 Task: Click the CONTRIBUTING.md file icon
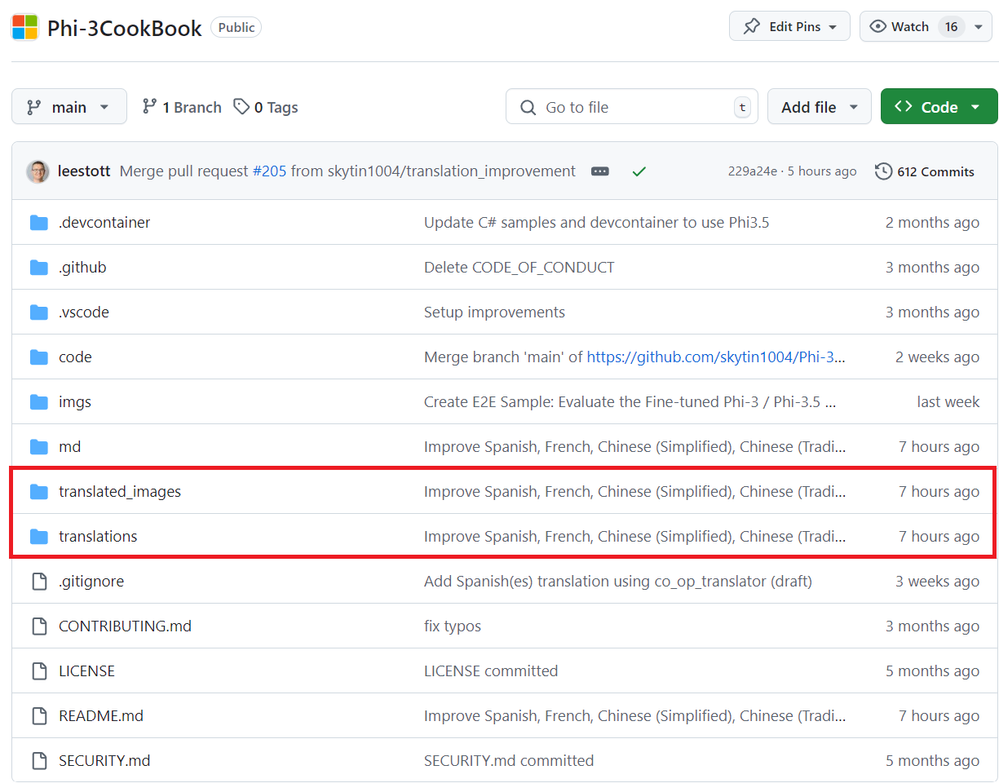[40, 626]
